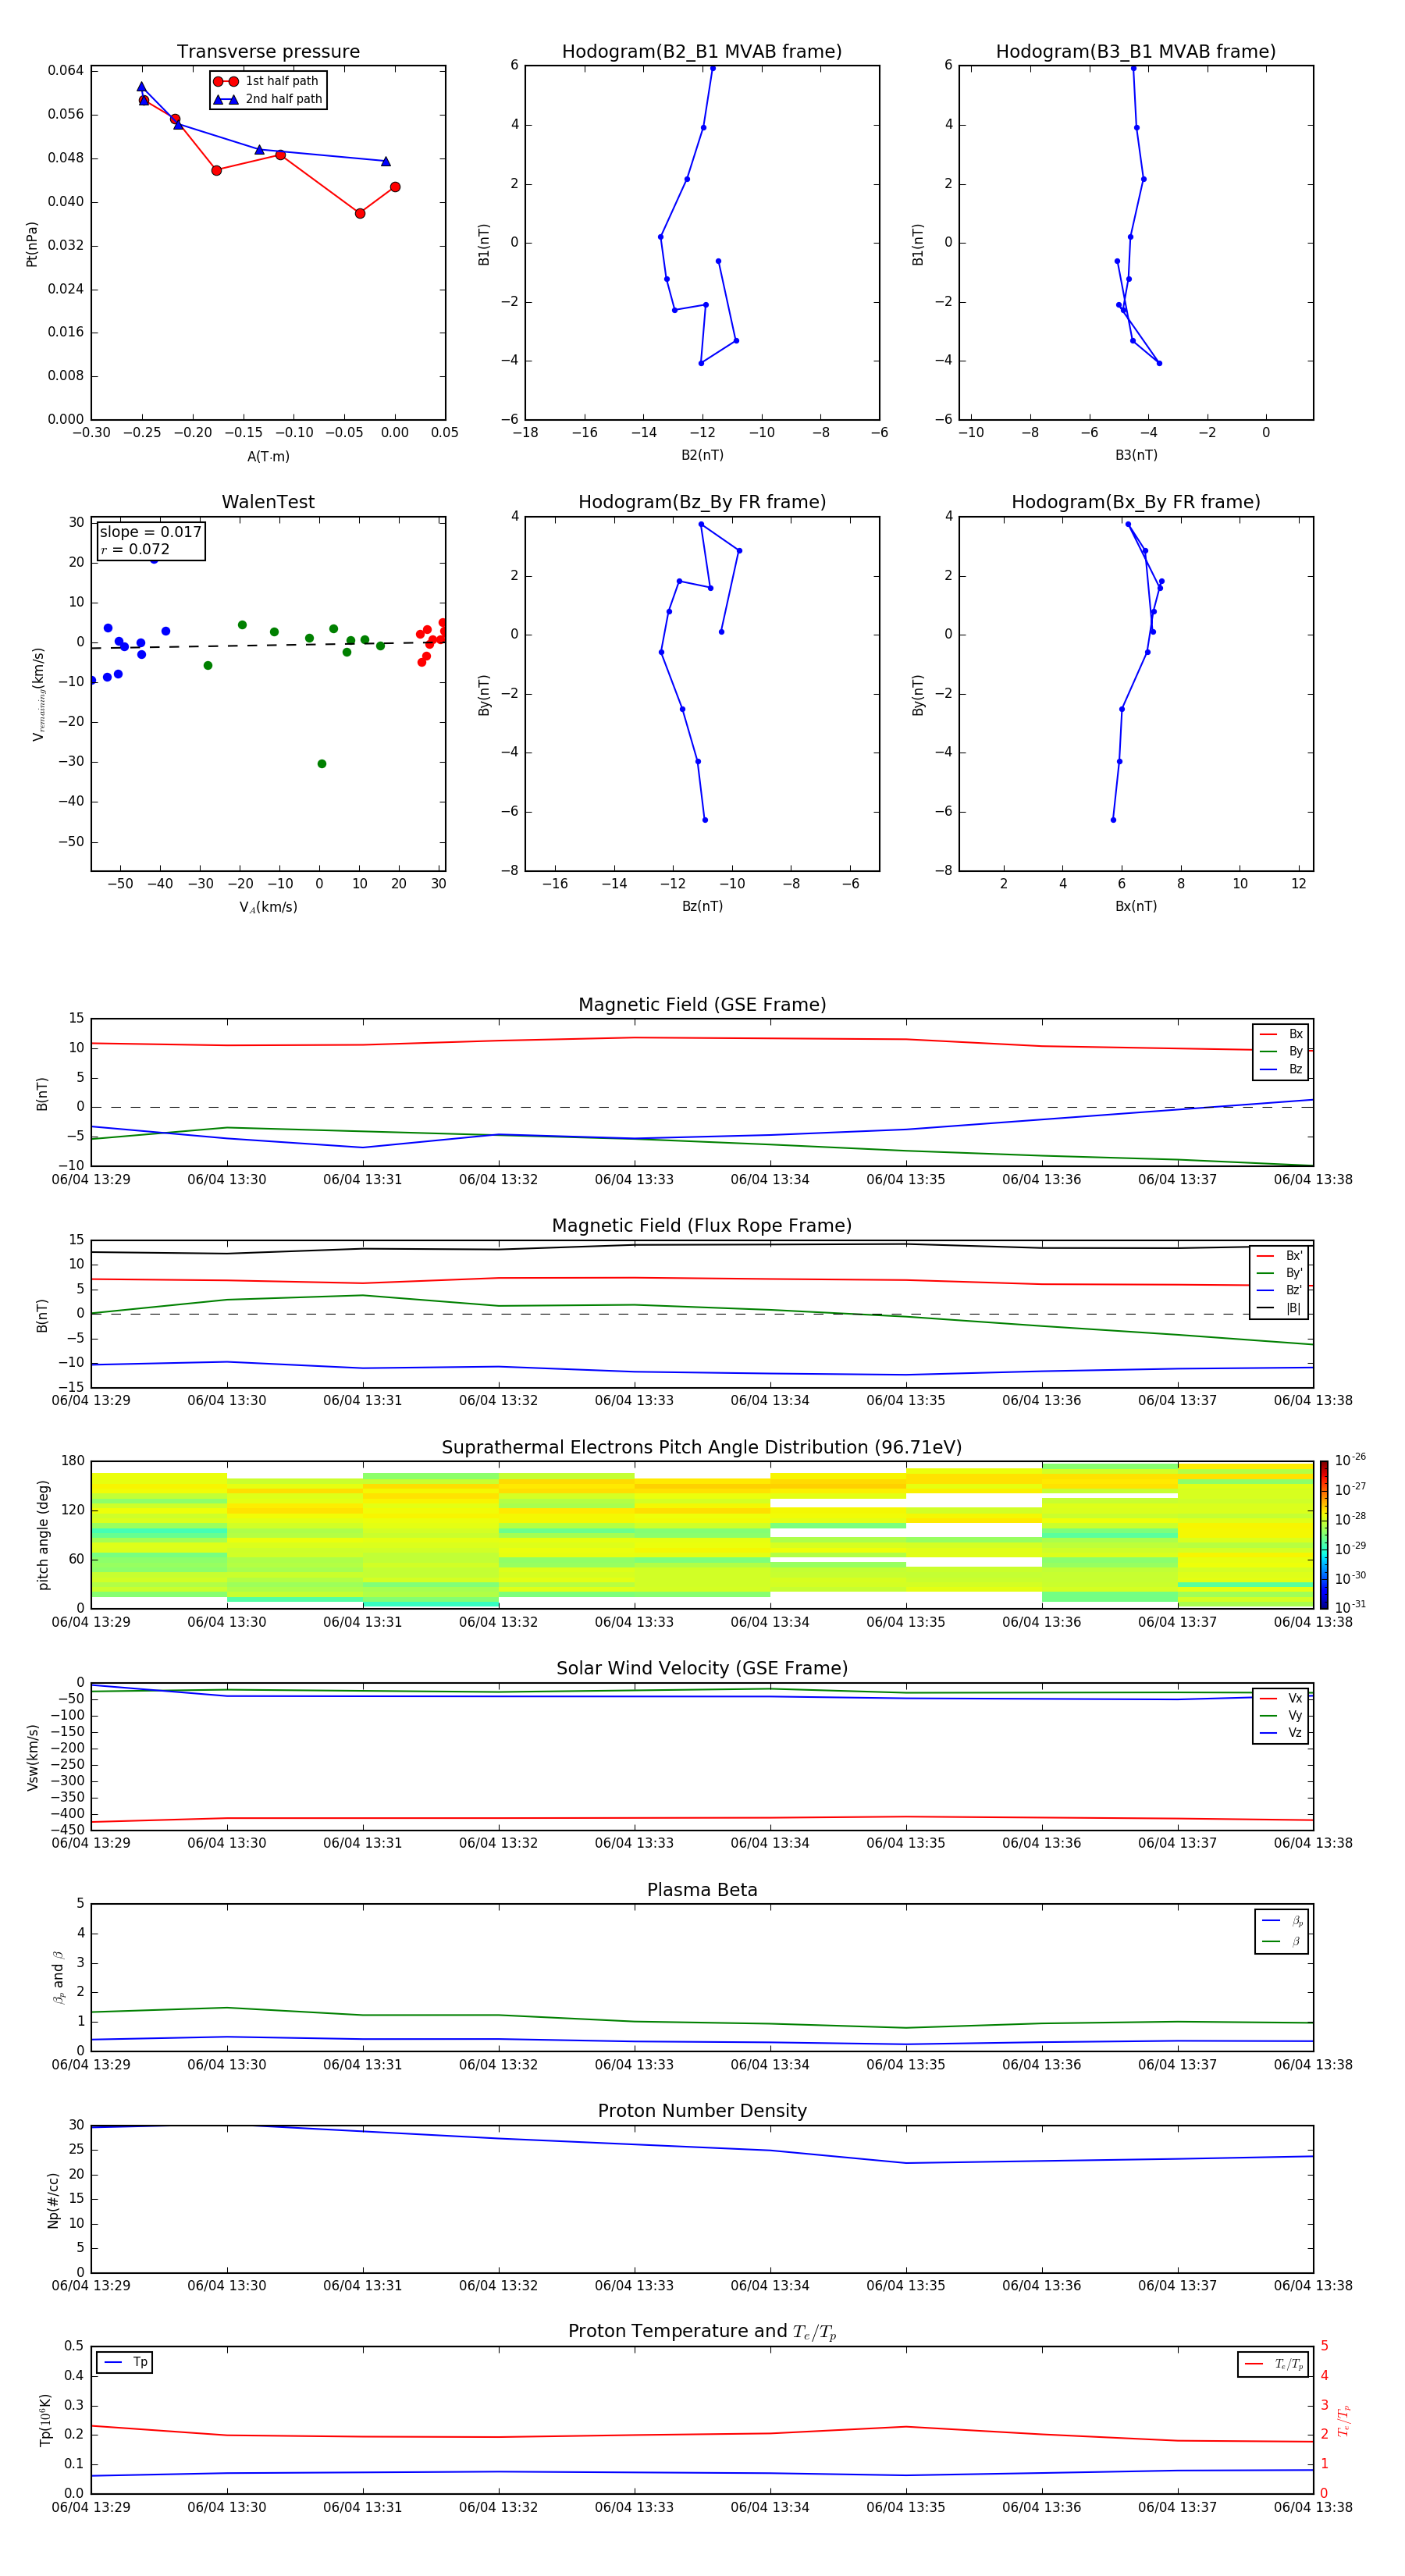Select the 'Tp' legend entry
Image resolution: width=1405 pixels, height=2576 pixels.
click(125, 2363)
